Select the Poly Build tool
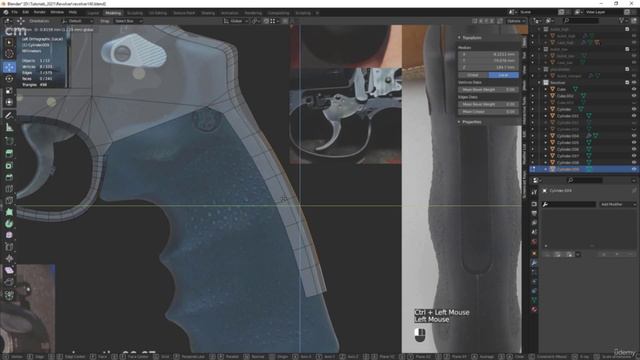This screenshot has height=360, width=640. 9,212
